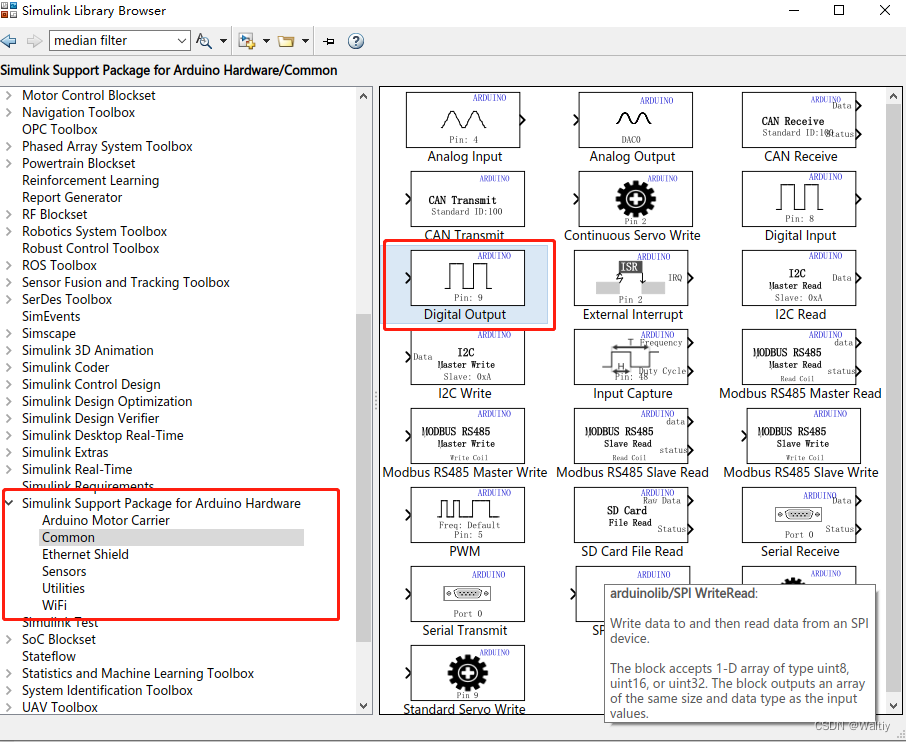906x742 pixels.
Task: Open the search options dropdown arrow
Action: 223,41
